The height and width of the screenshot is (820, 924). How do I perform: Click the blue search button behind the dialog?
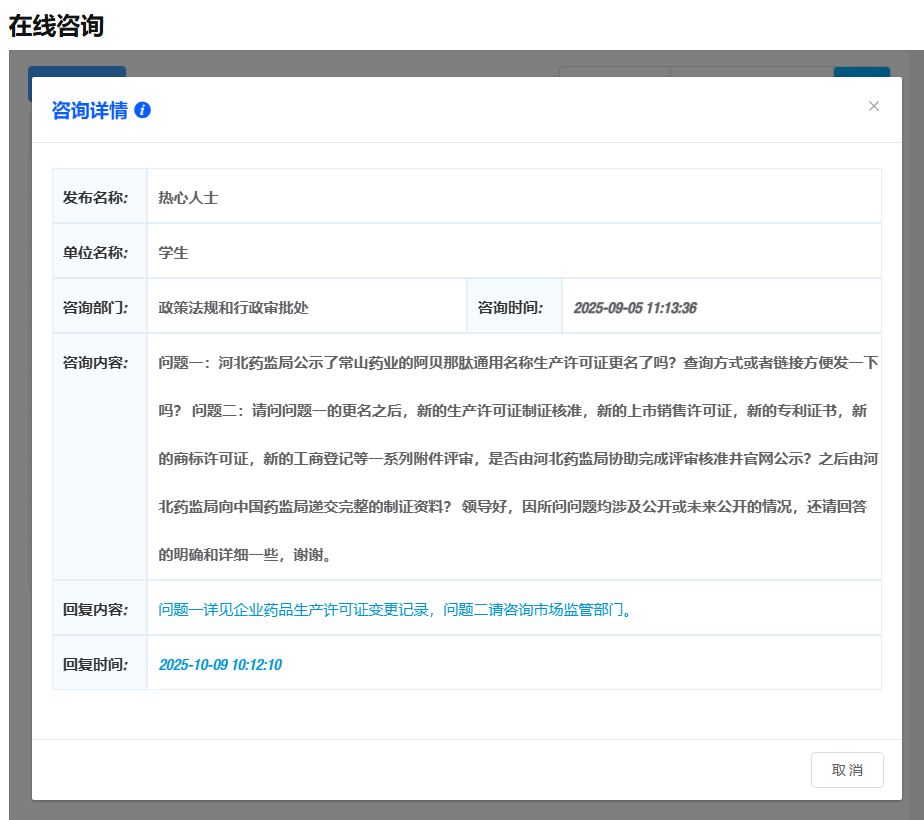[861, 71]
